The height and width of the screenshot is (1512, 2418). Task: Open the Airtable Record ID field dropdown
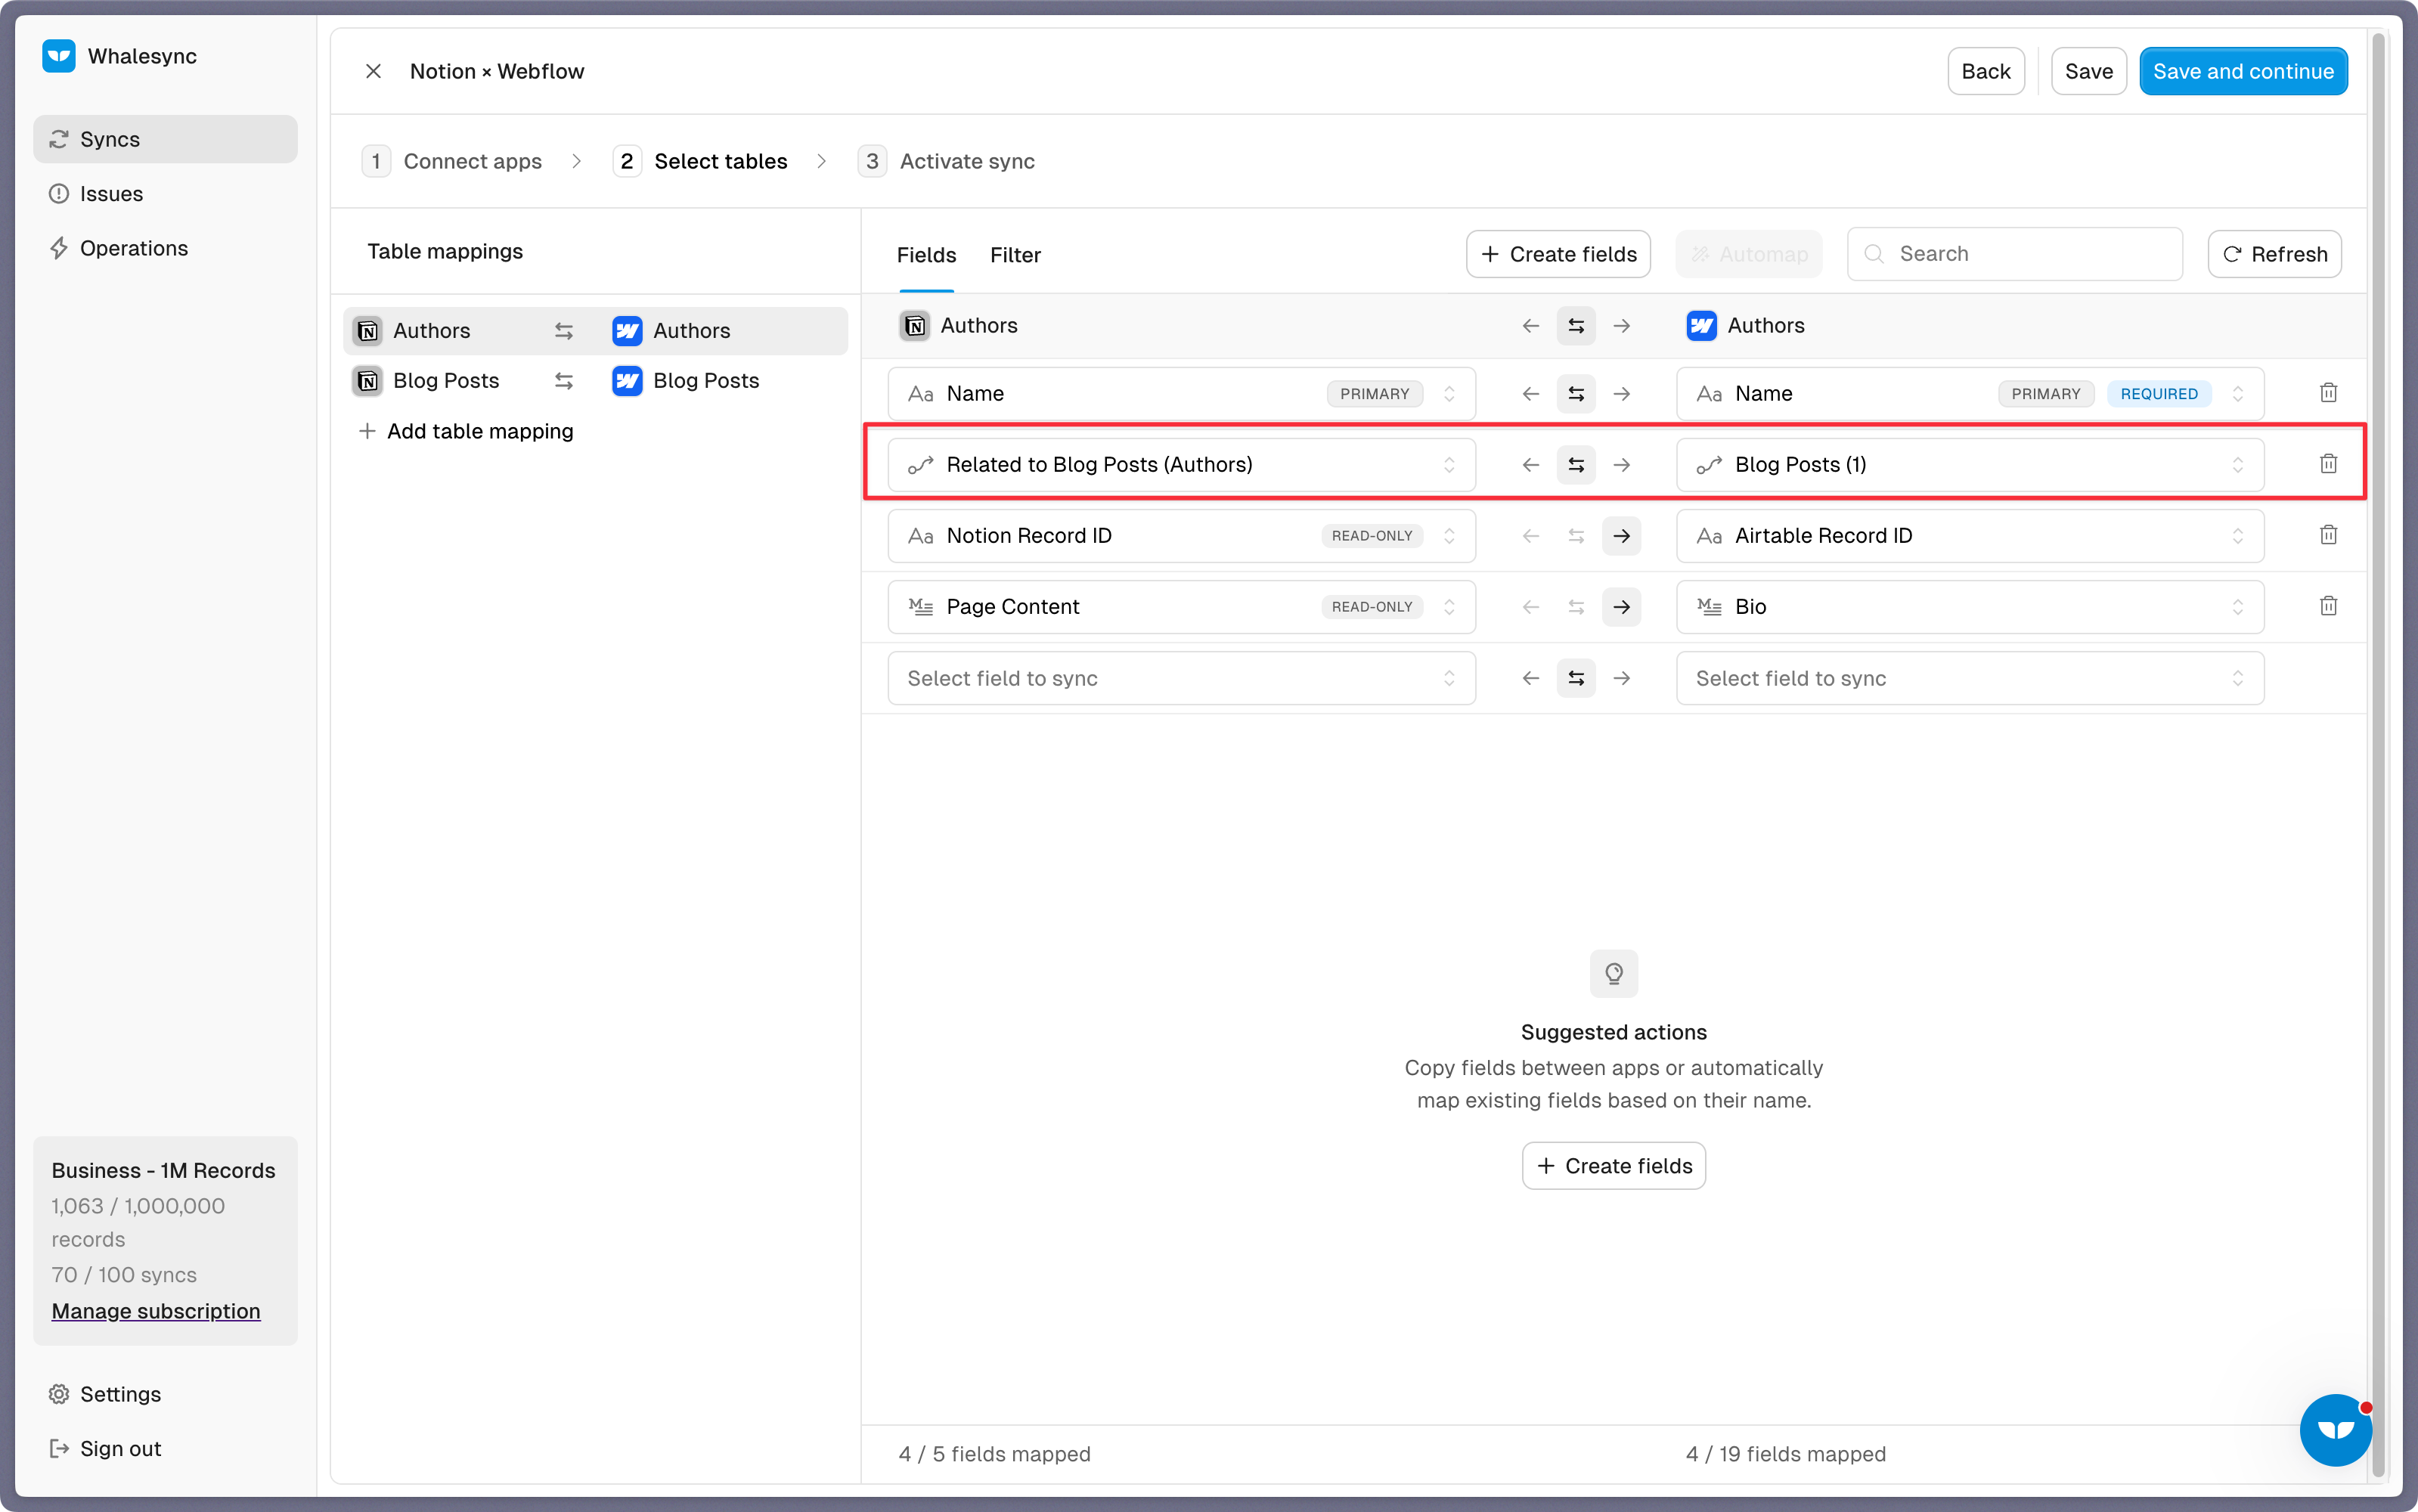1969,536
